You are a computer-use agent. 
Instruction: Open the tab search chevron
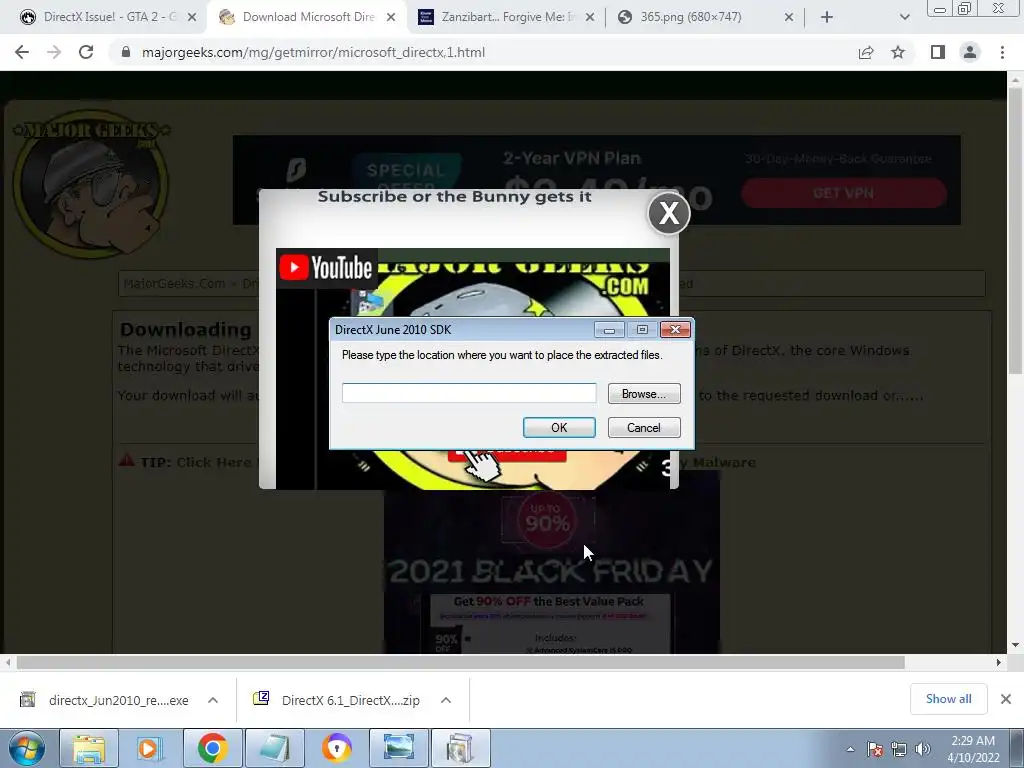904,18
